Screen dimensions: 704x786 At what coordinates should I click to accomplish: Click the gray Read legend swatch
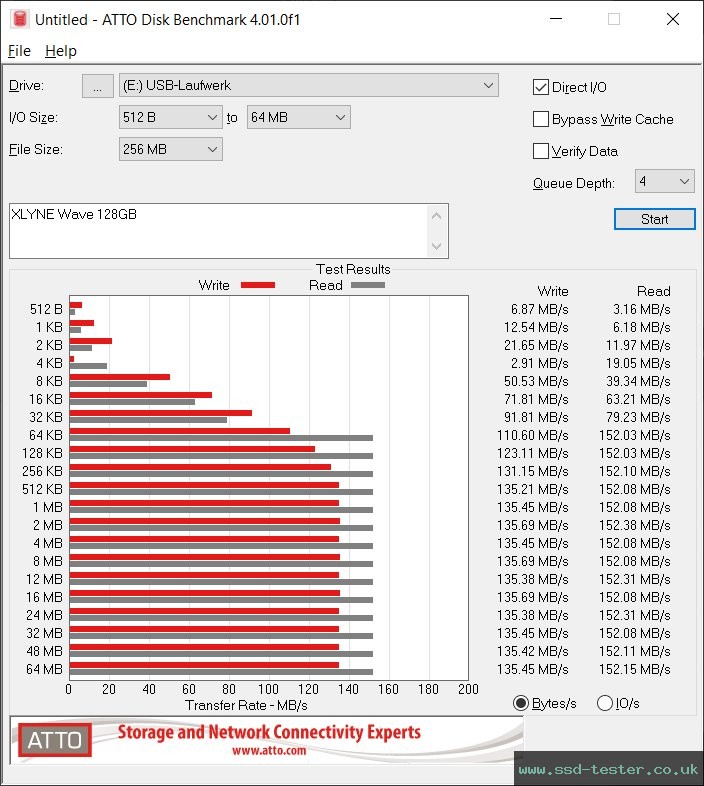(x=368, y=285)
